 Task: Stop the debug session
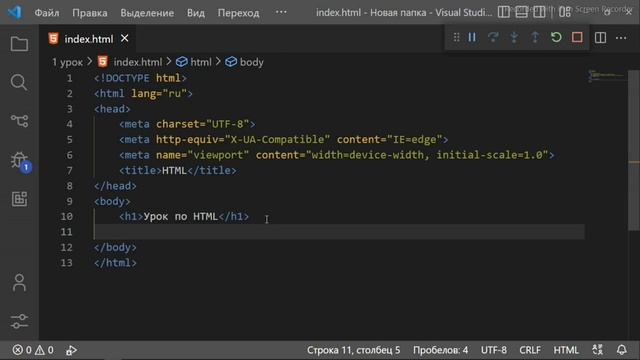pos(577,38)
